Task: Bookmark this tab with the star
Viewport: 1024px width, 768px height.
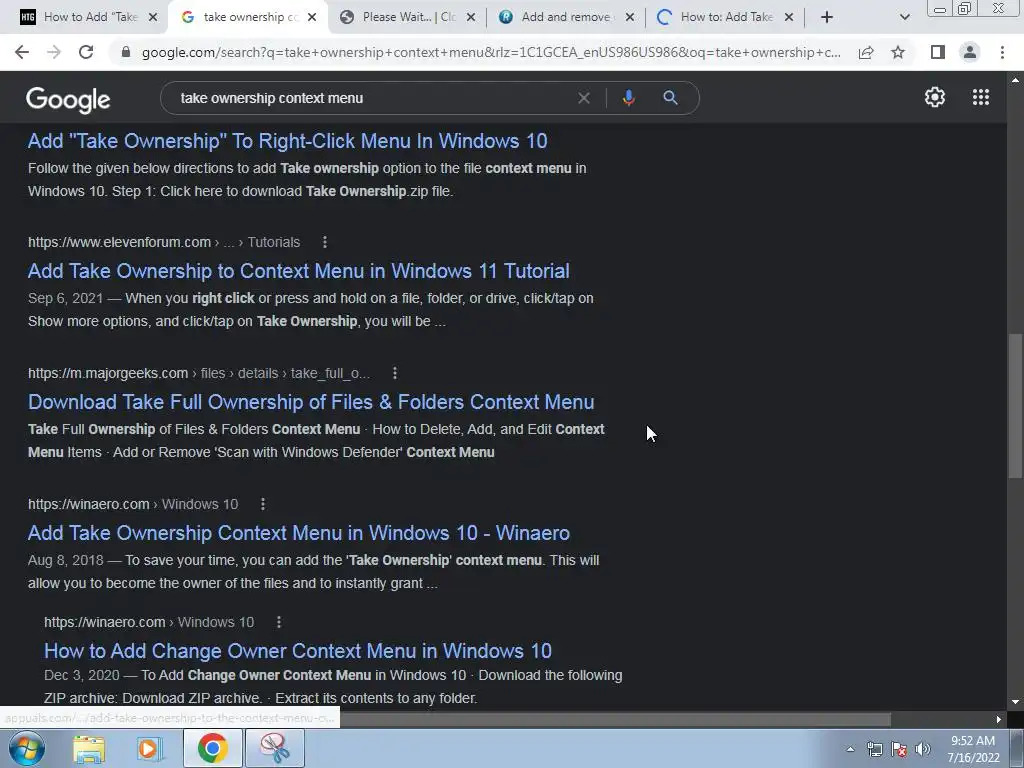Action: pyautogui.click(x=898, y=52)
